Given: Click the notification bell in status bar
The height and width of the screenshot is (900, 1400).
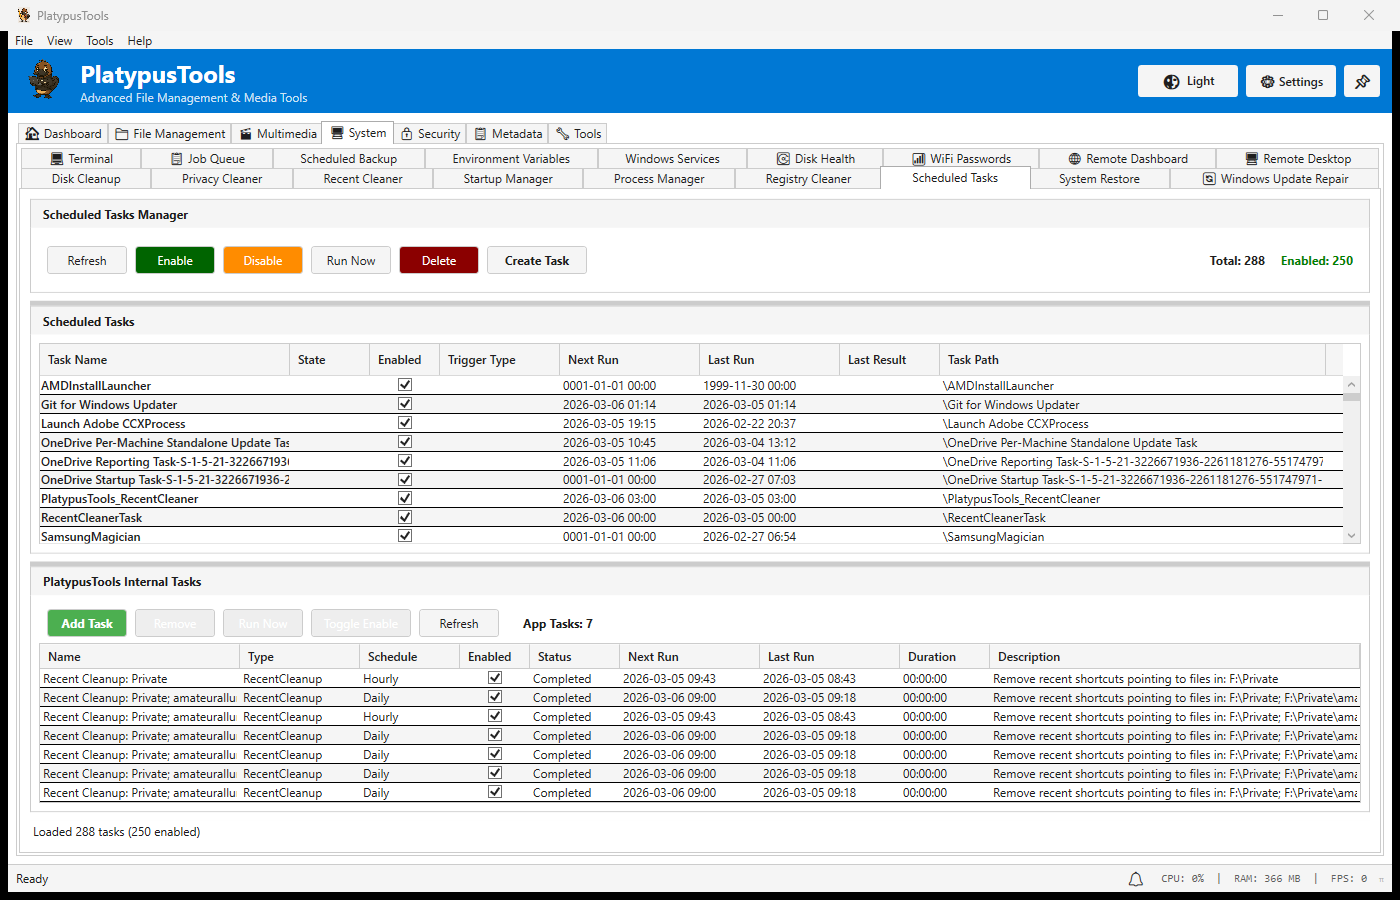Looking at the screenshot, I should coord(1136,879).
